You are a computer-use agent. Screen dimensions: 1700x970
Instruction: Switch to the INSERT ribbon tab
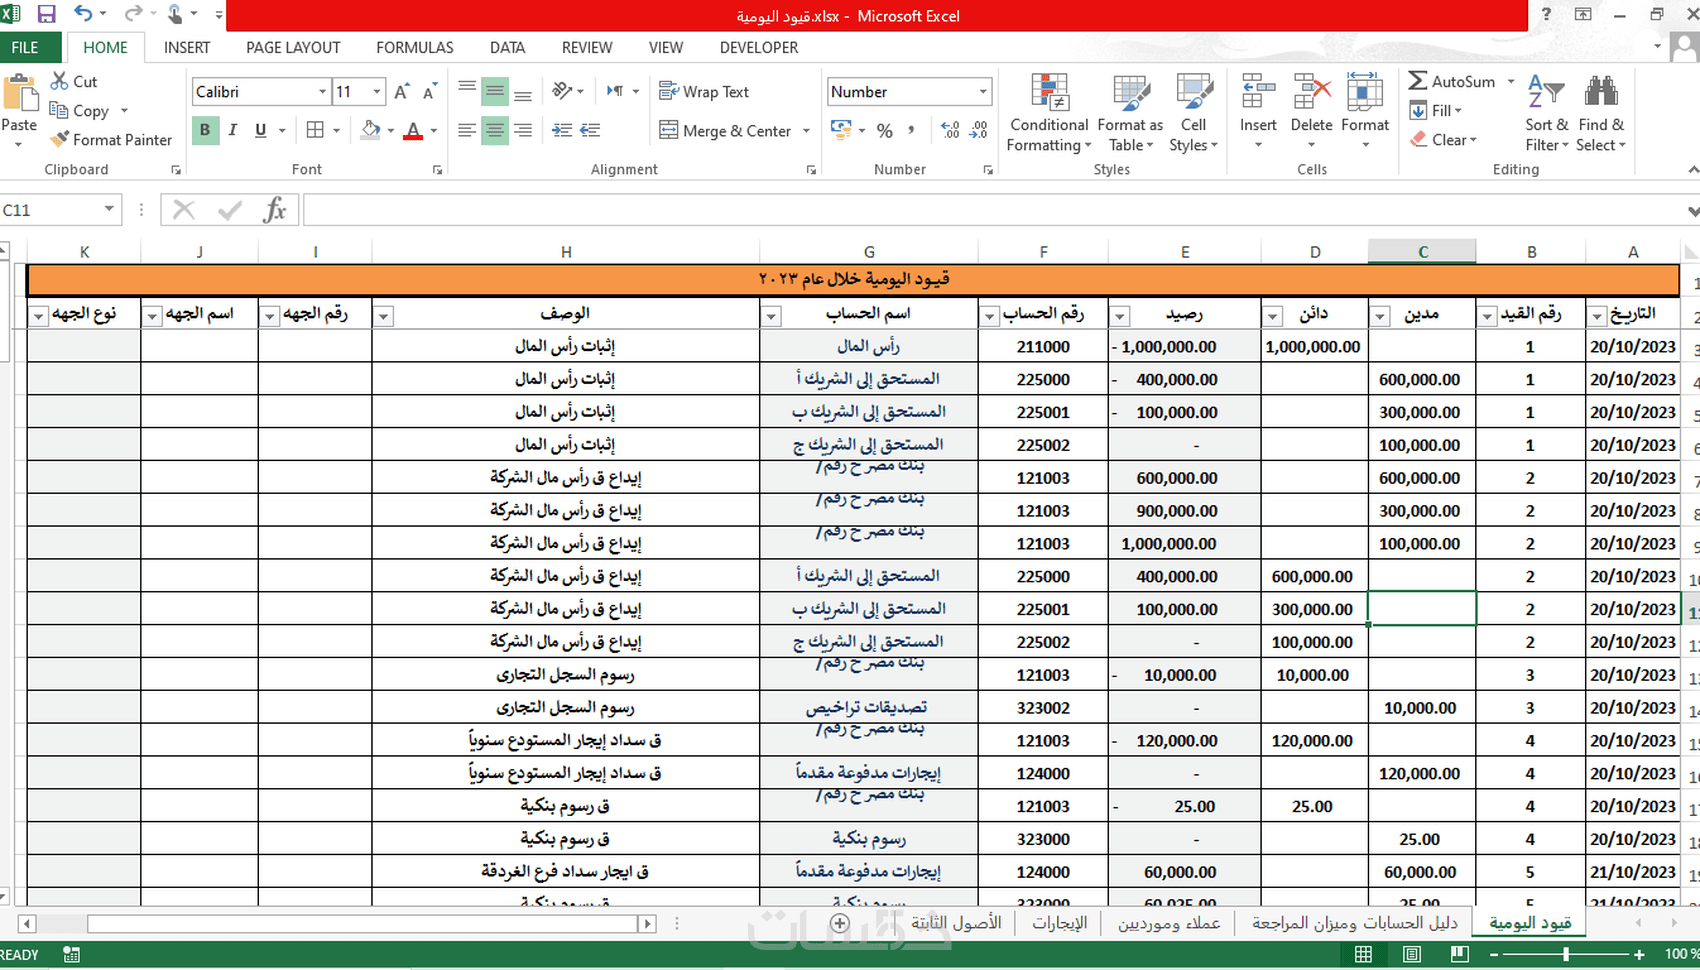click(x=187, y=48)
